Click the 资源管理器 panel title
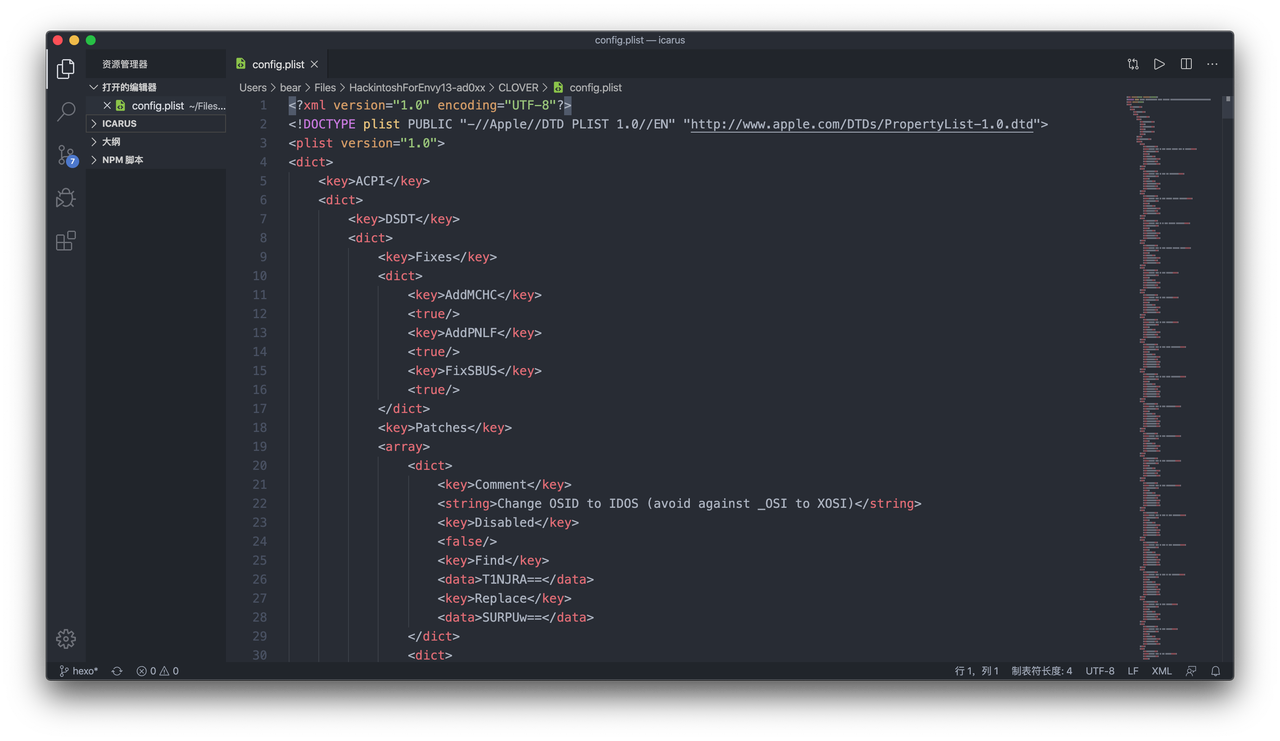Screen dimensions: 1280x741 (125, 64)
